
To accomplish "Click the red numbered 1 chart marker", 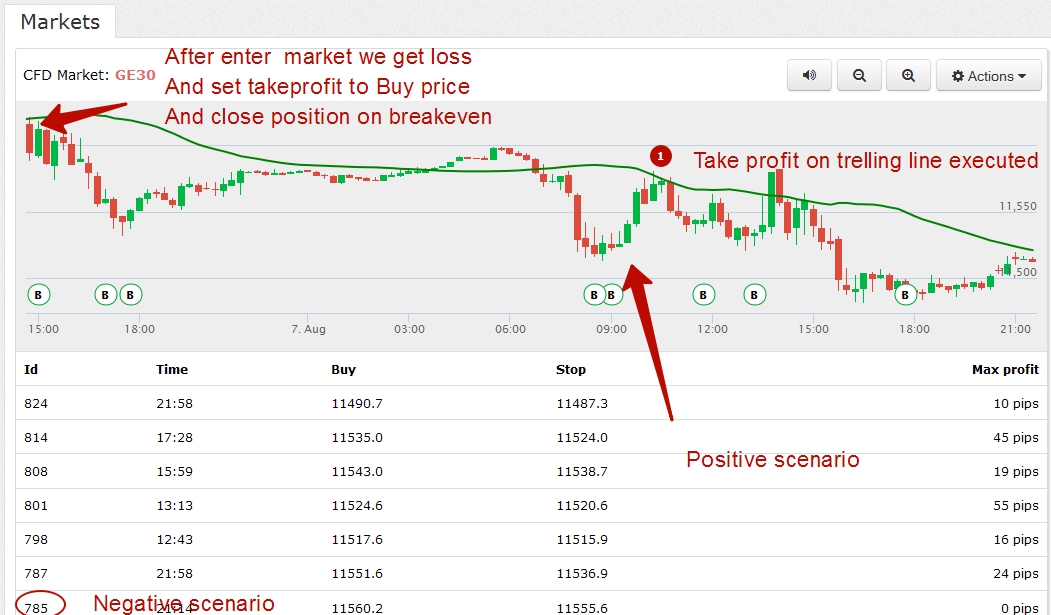I will click(661, 156).
